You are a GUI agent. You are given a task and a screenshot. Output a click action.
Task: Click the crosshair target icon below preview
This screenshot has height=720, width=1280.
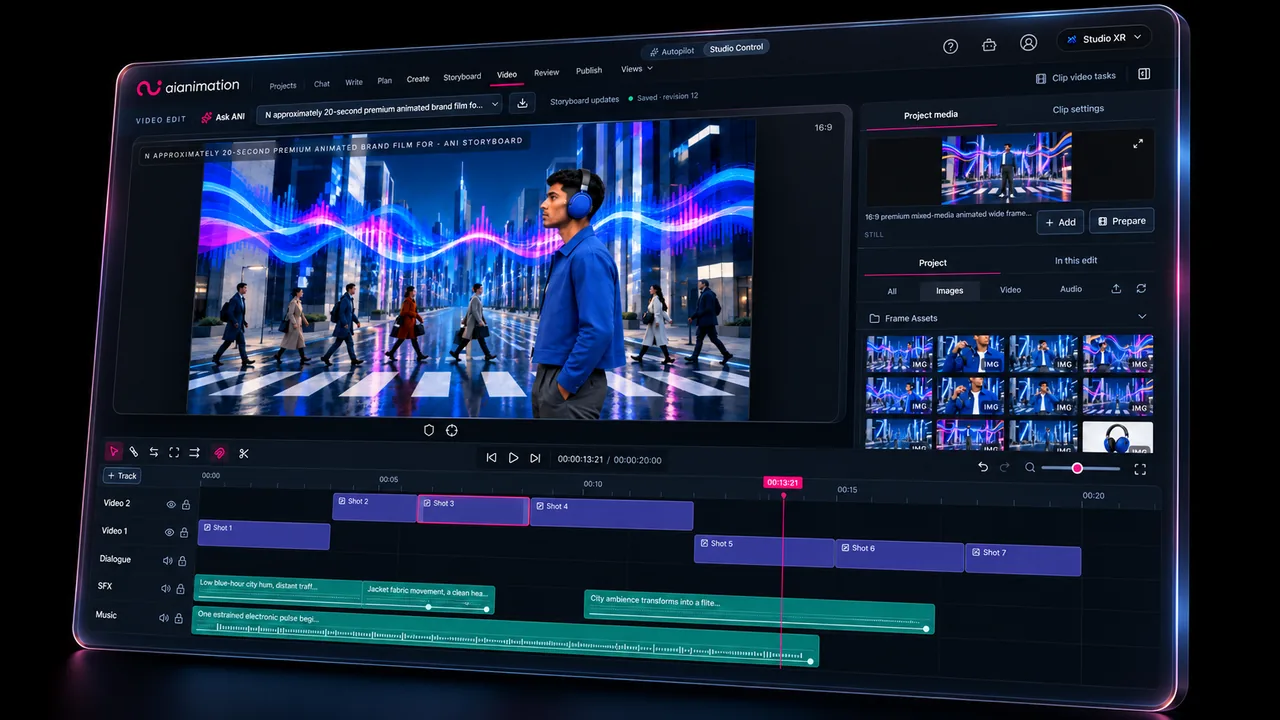tap(451, 430)
